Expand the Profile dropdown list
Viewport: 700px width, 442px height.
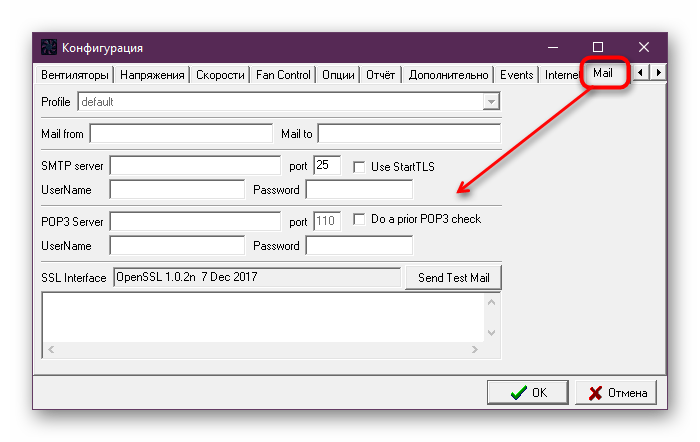click(490, 102)
